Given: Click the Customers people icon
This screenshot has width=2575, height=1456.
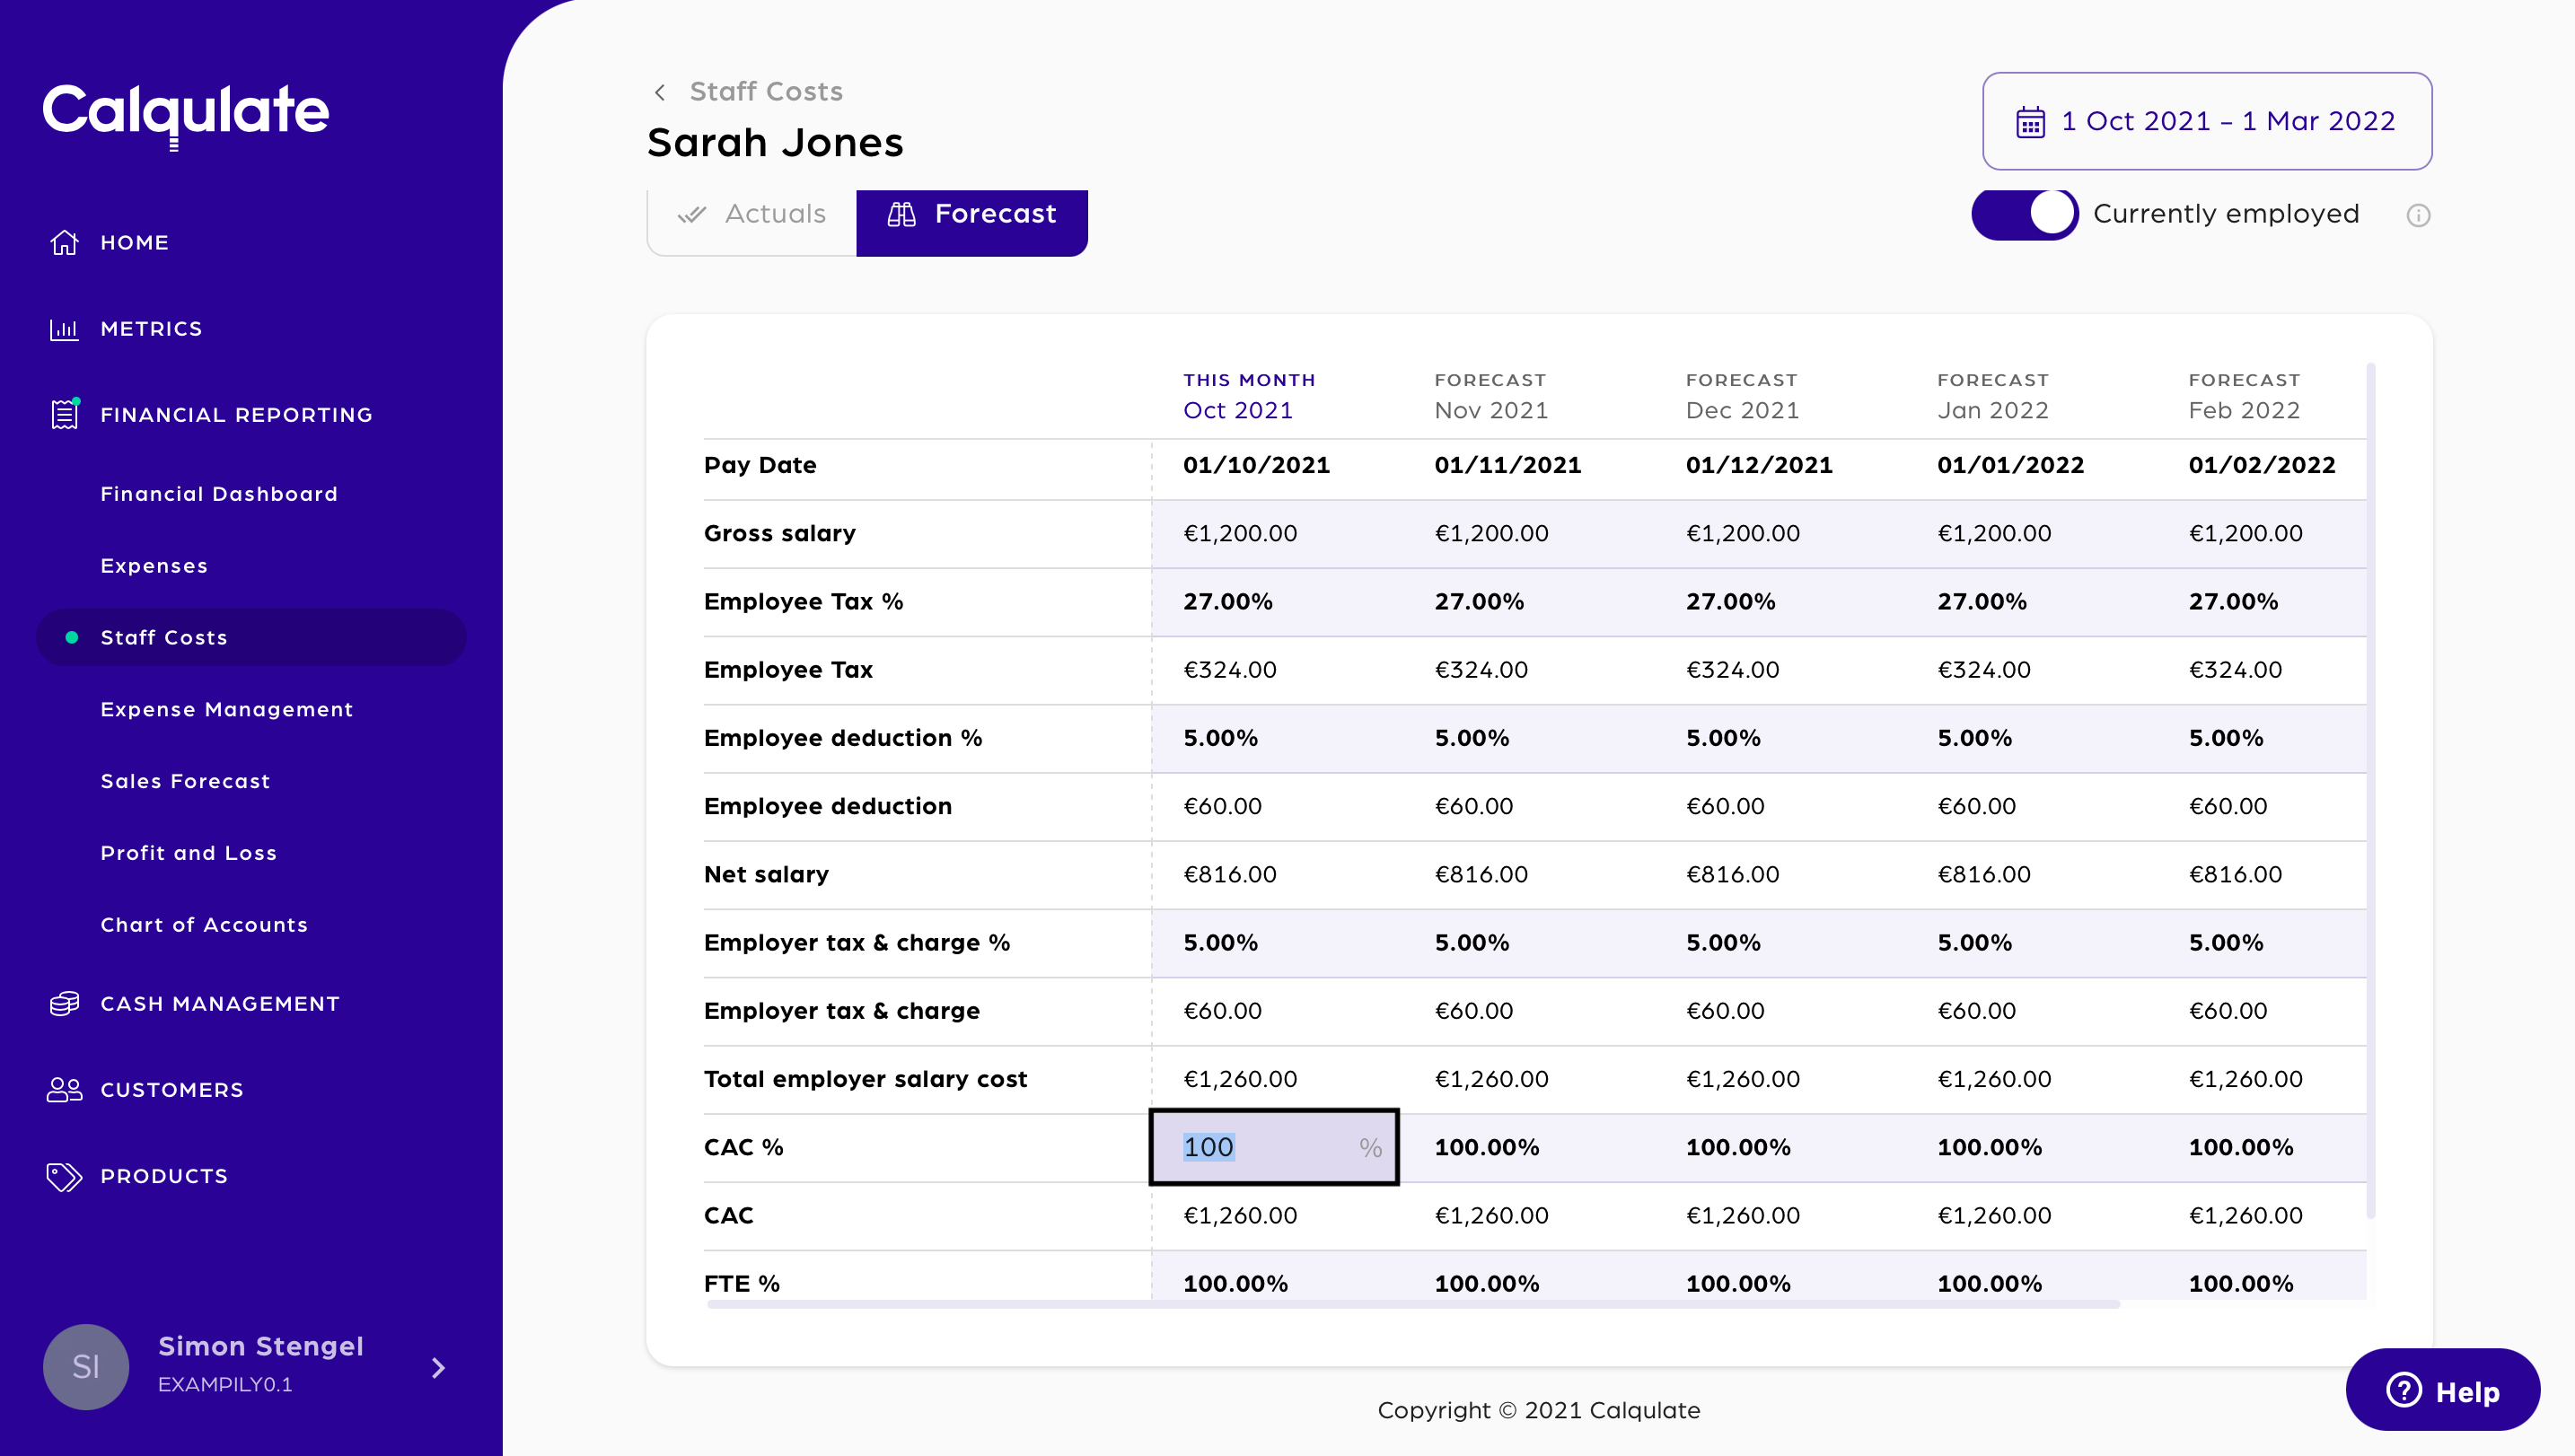Looking at the screenshot, I should click(65, 1090).
